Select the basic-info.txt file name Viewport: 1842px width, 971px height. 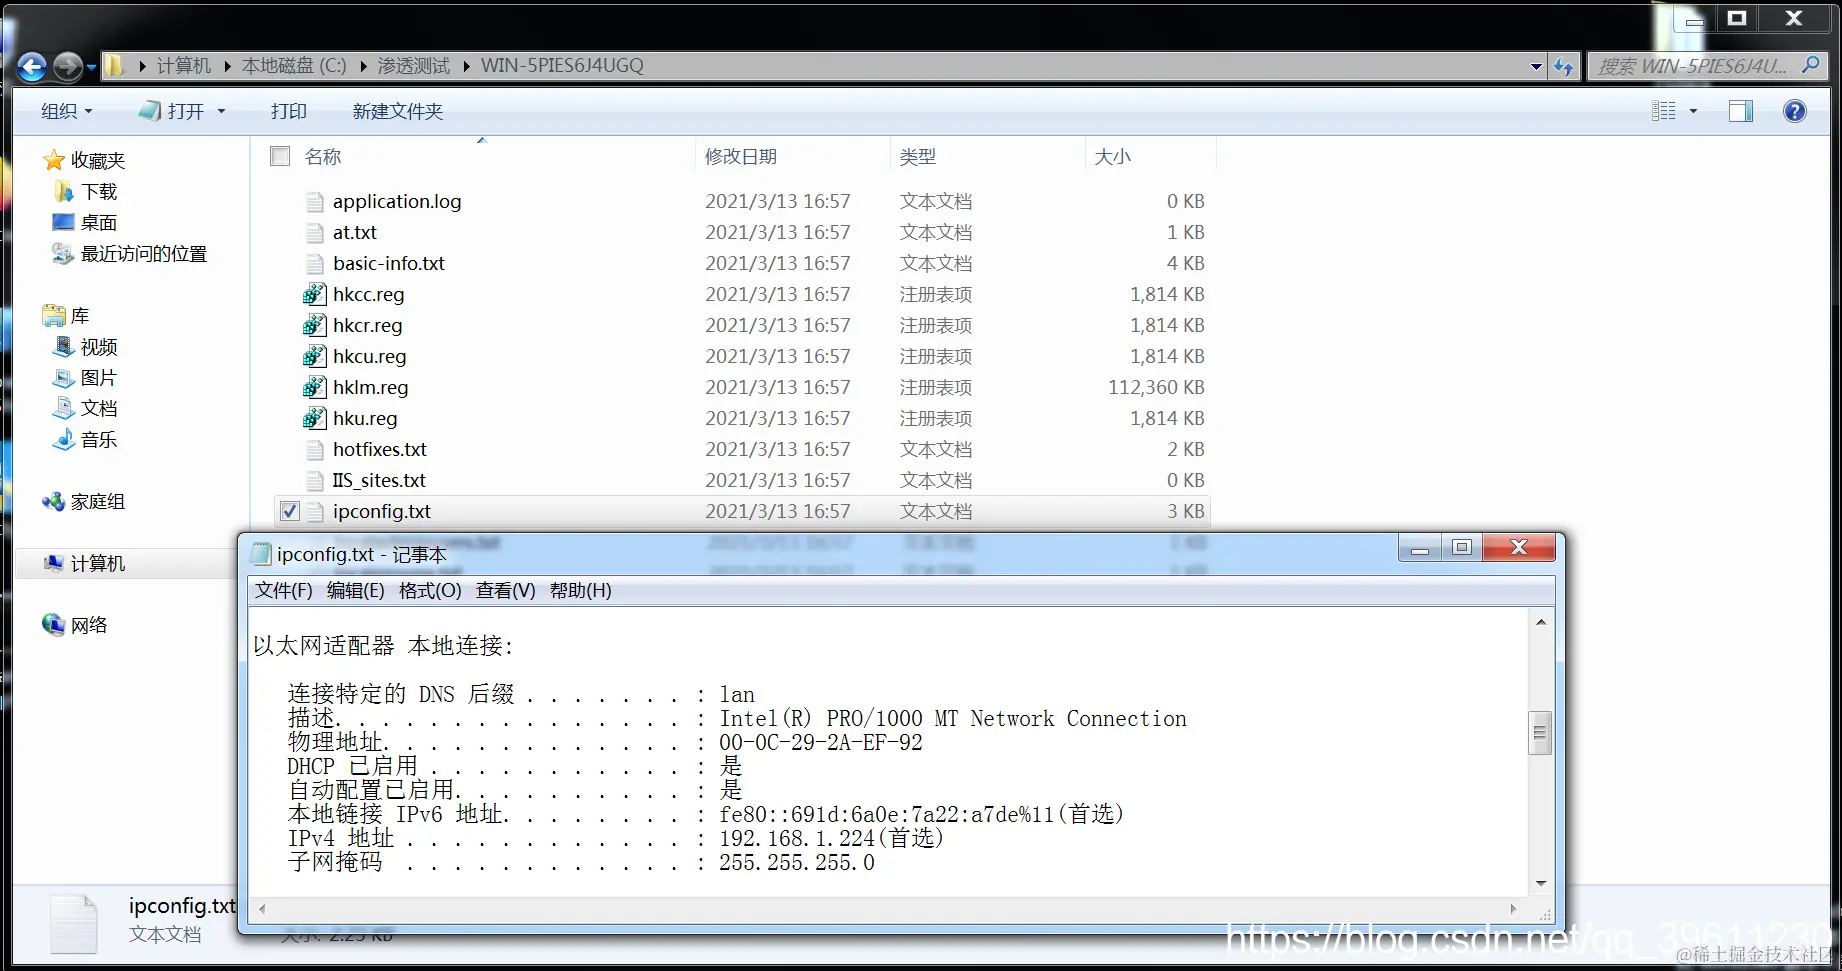(389, 263)
